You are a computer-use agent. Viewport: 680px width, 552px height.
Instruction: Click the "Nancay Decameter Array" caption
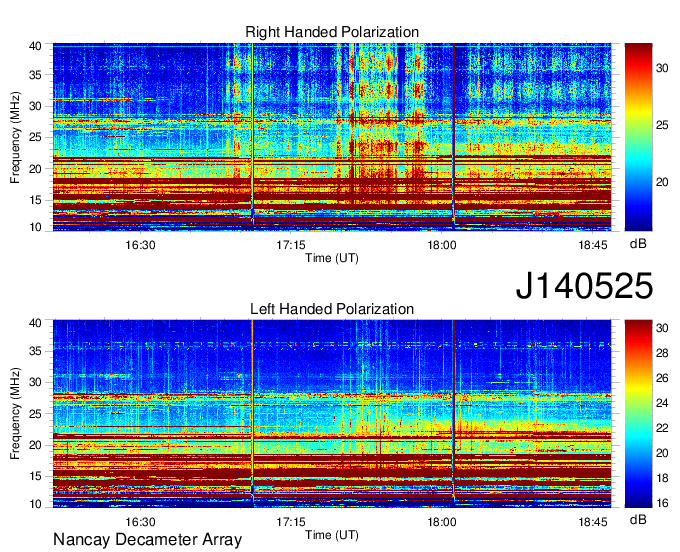click(147, 540)
